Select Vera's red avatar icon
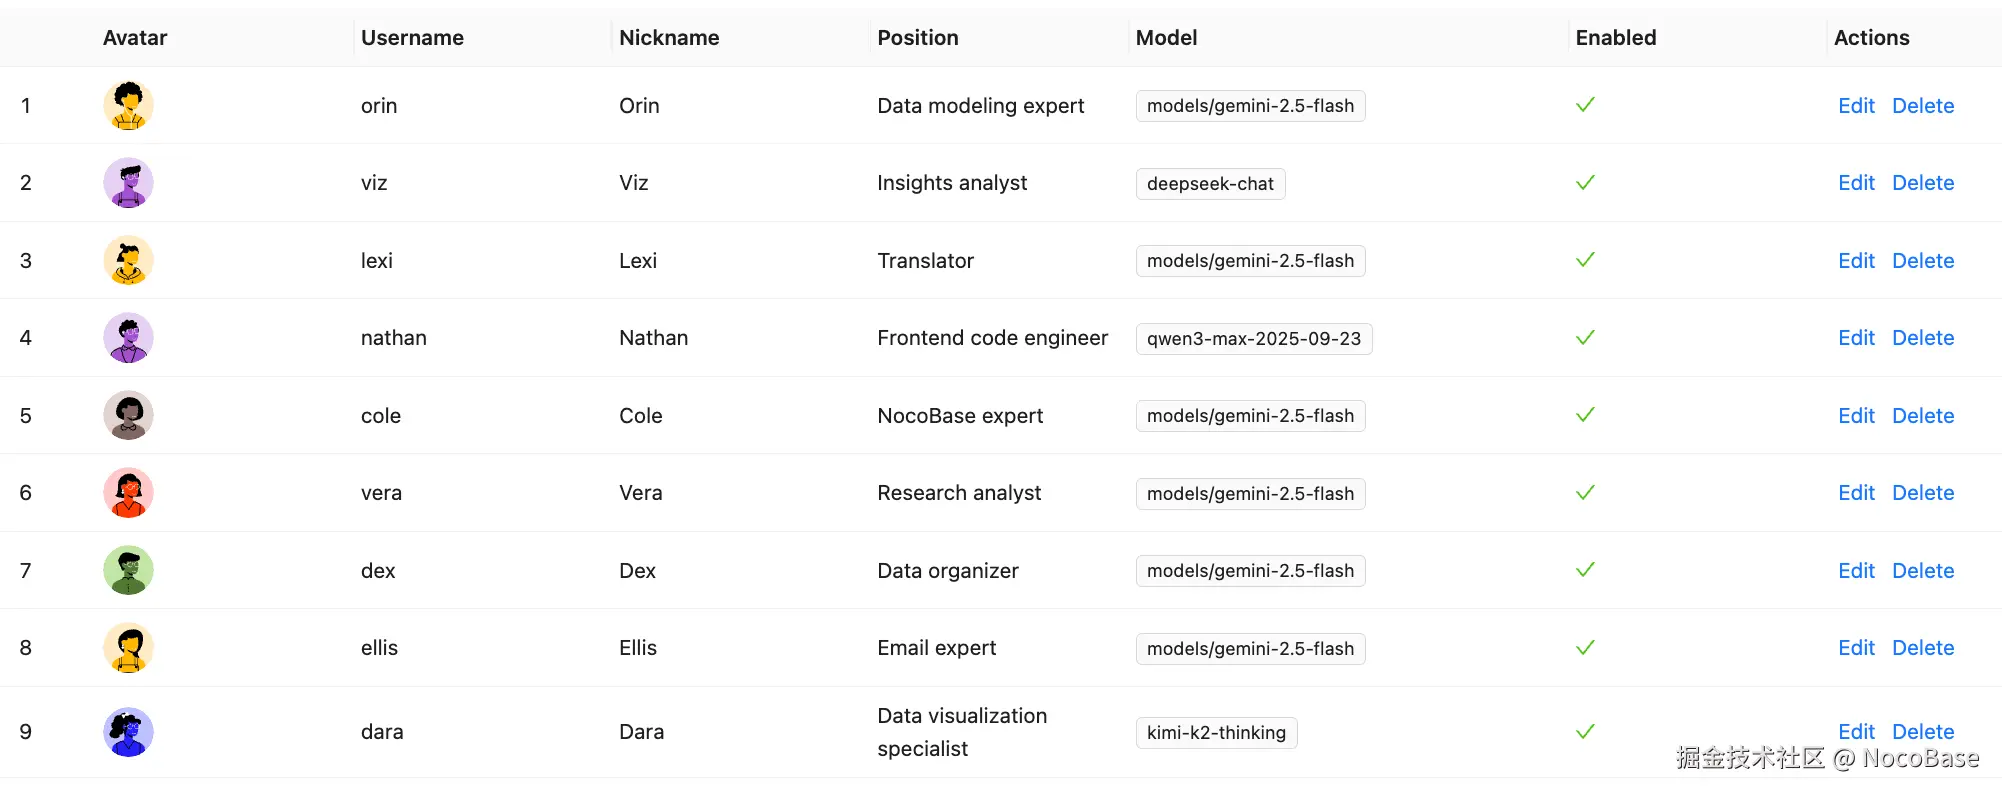Screen dimensions: 2002x794 click(128, 493)
